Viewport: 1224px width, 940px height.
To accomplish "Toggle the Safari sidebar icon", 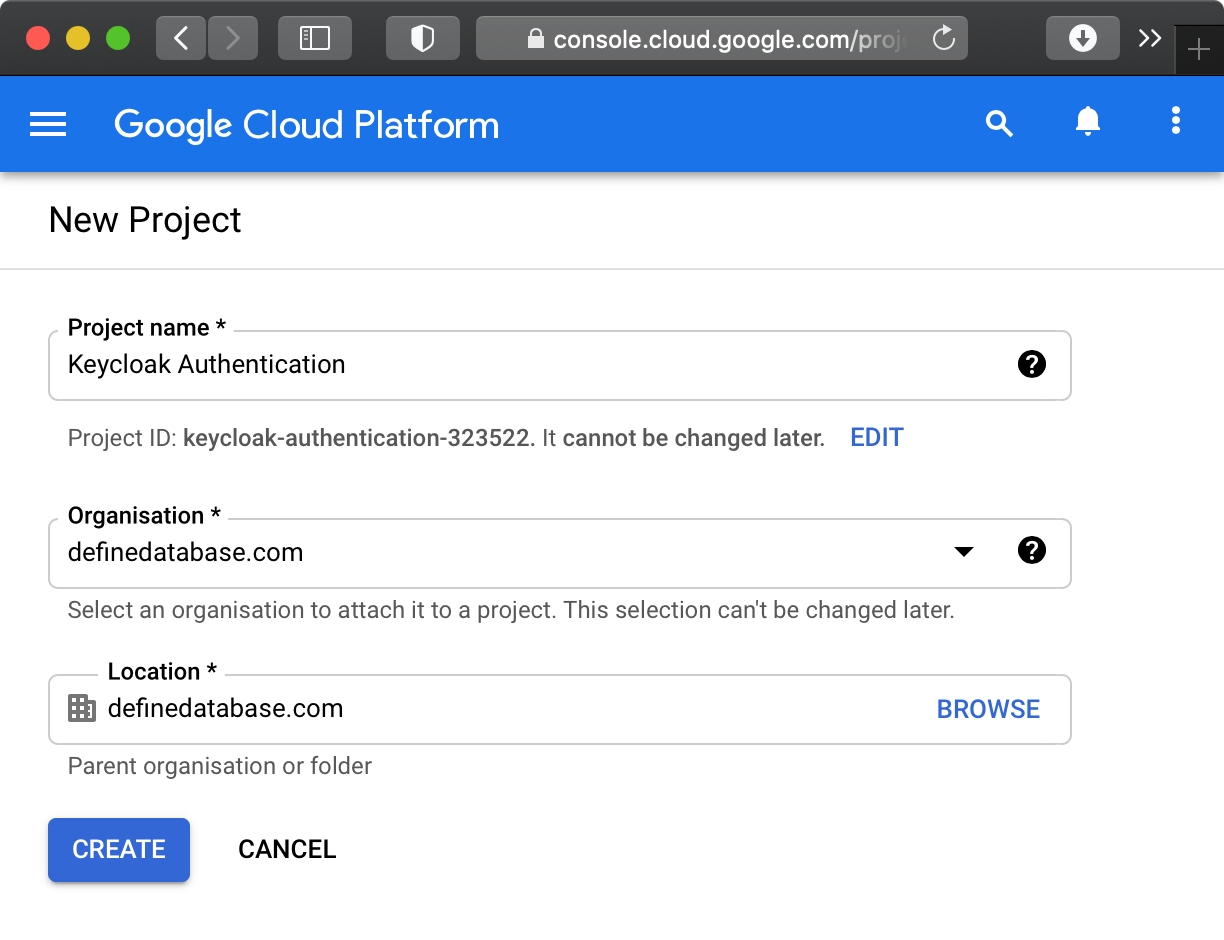I will (314, 37).
